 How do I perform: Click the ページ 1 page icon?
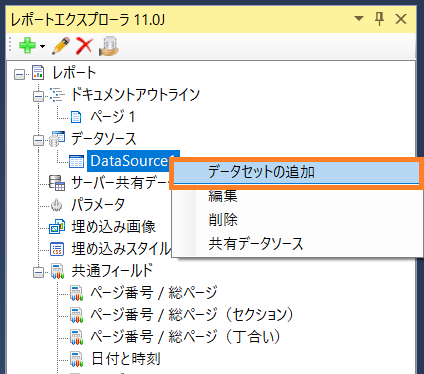76,117
